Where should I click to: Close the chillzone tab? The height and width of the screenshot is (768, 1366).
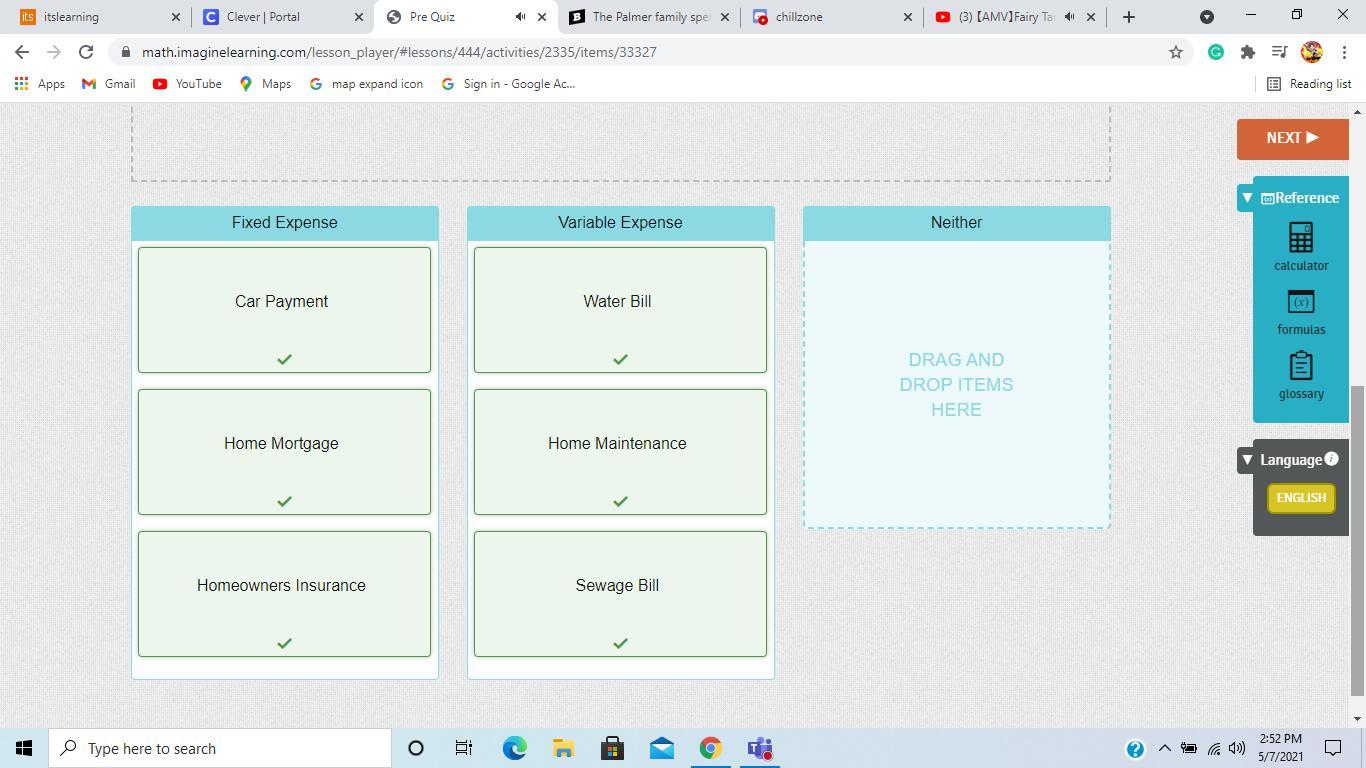(x=908, y=17)
